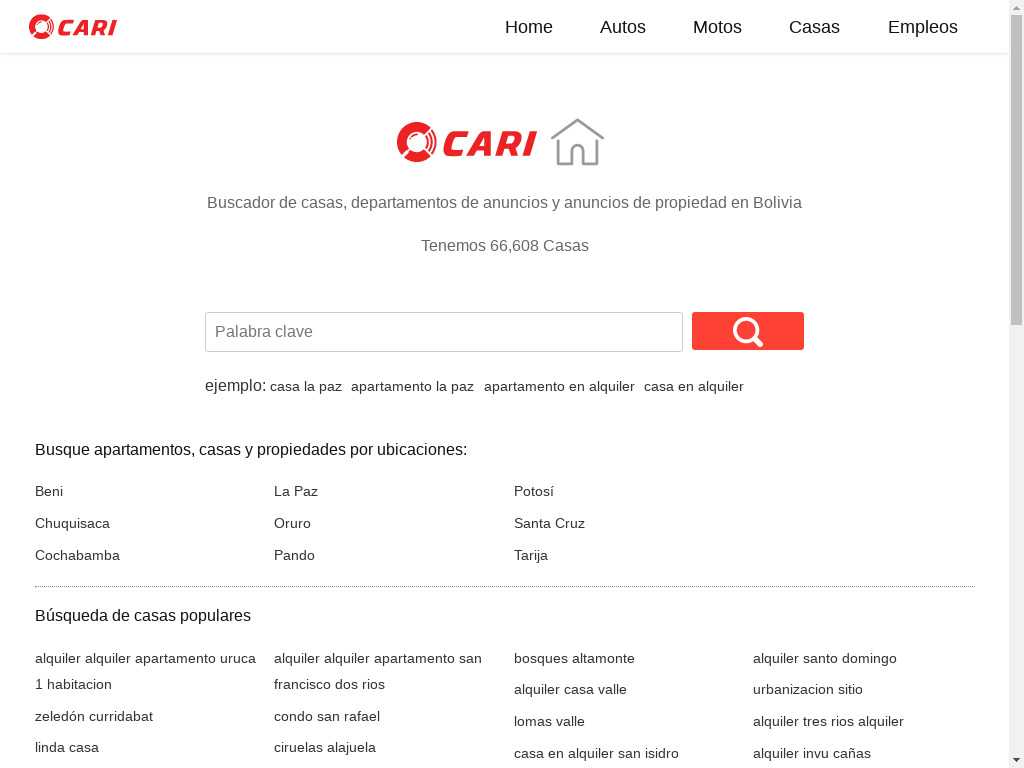
Task: Select popular search 'bosques altamonte'
Action: point(574,658)
